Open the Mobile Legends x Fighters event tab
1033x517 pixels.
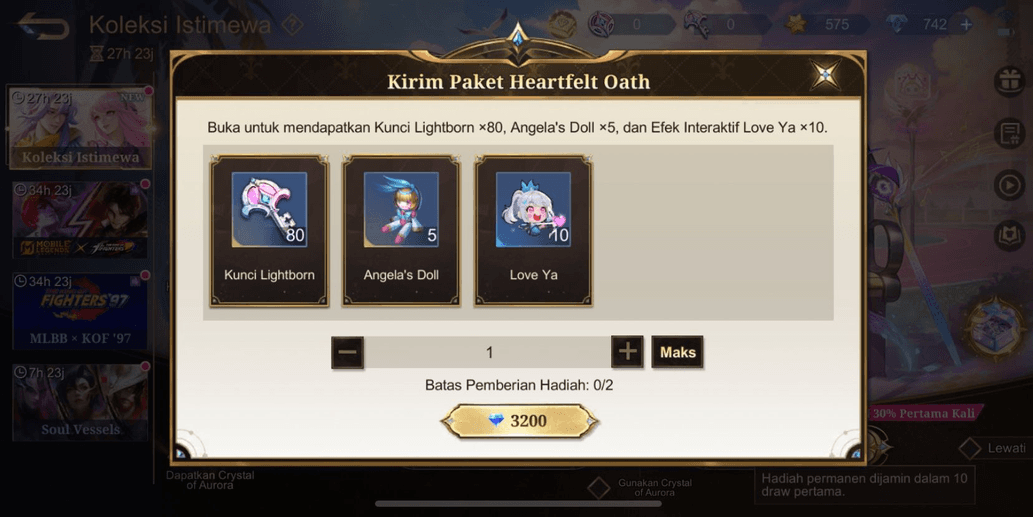[80, 220]
